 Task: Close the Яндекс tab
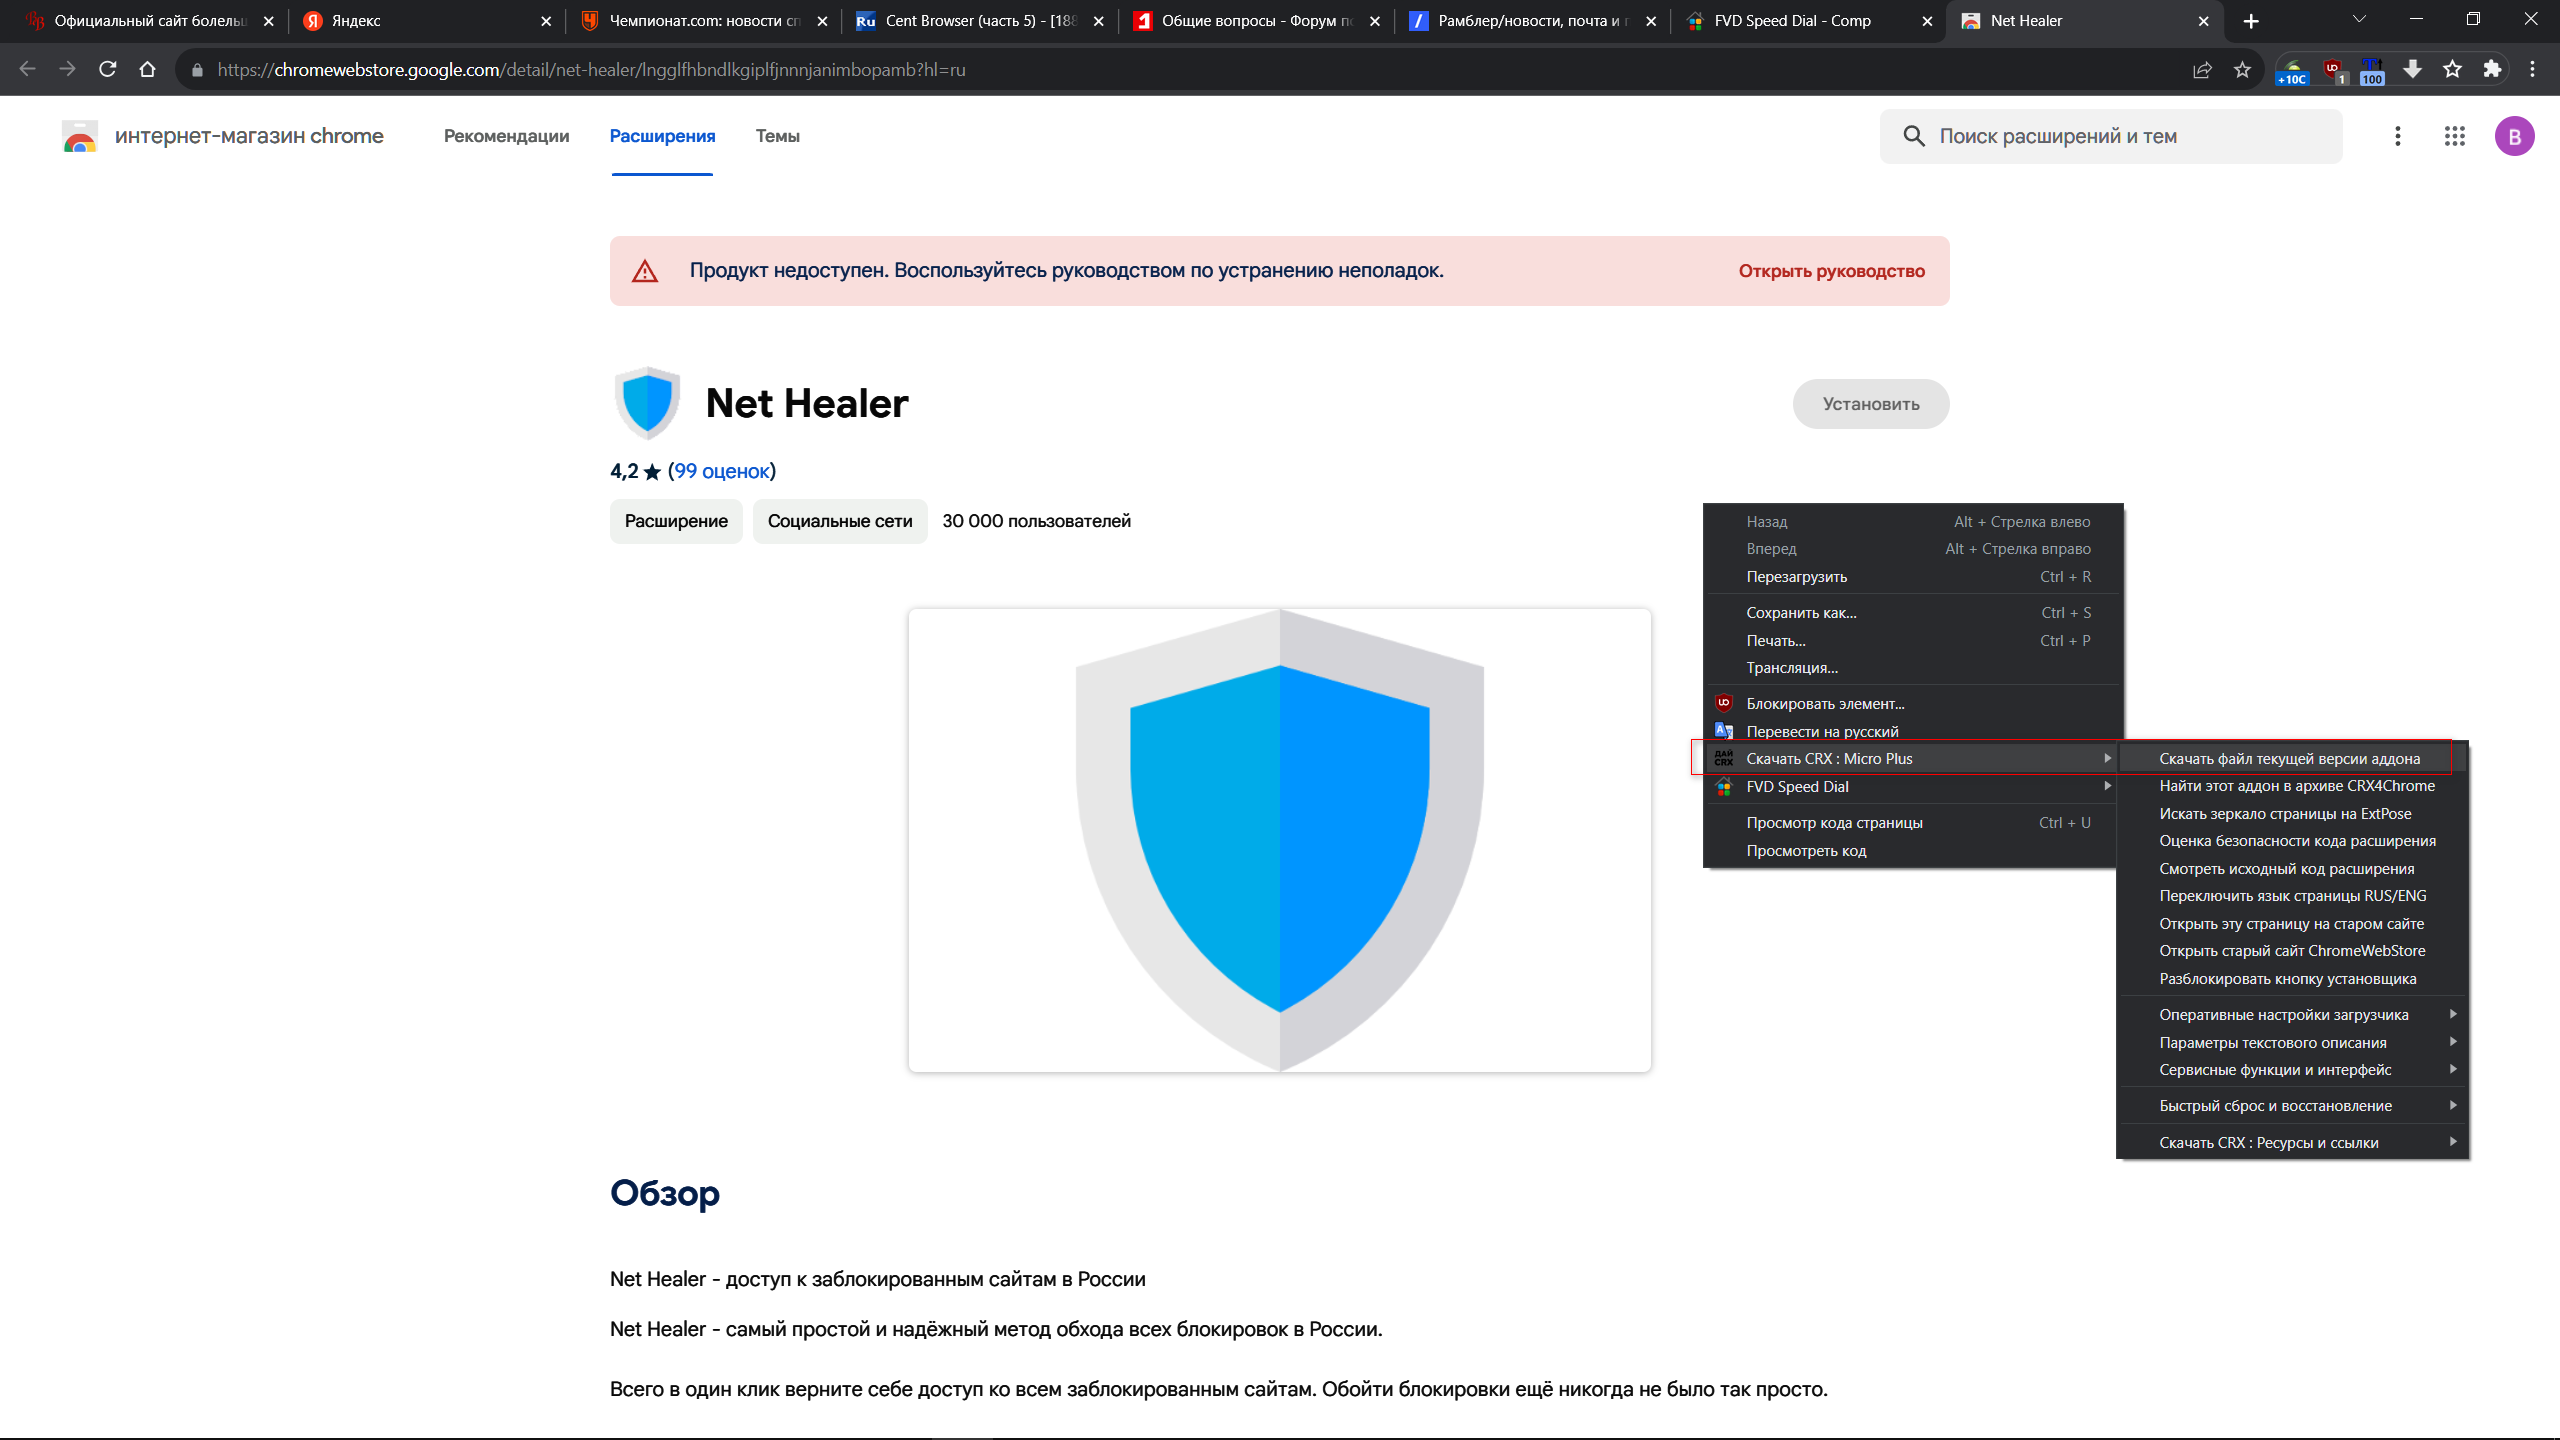click(546, 21)
